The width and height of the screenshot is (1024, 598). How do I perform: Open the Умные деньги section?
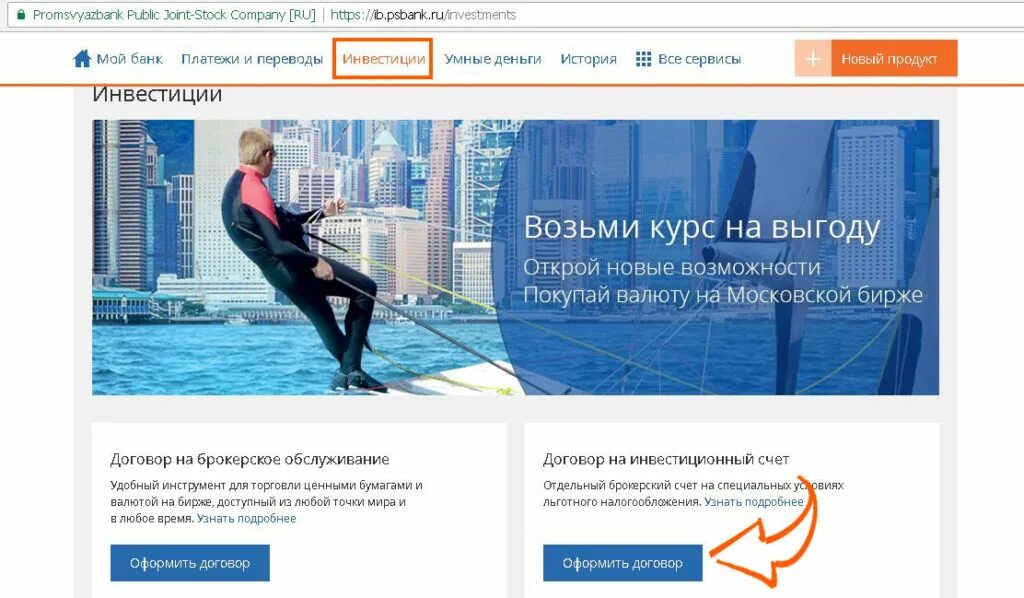click(x=493, y=59)
